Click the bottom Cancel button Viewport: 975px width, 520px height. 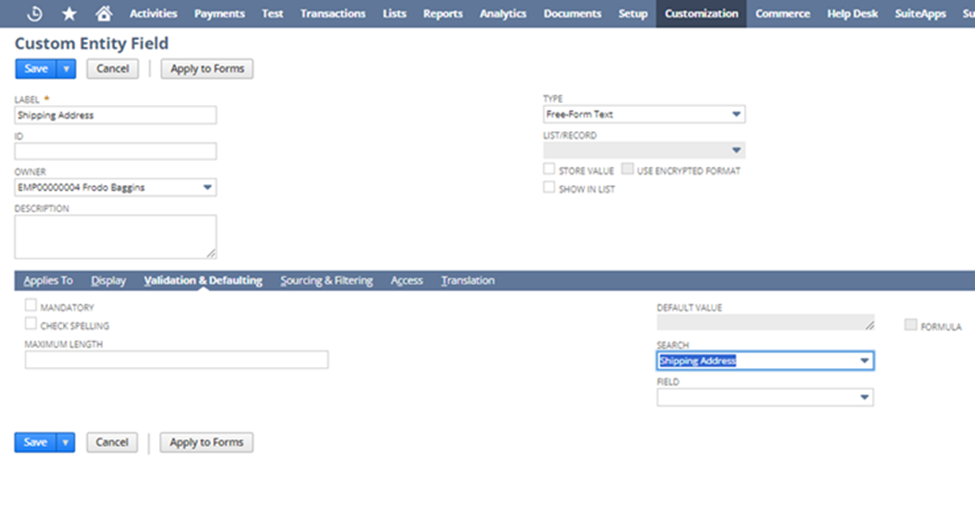click(112, 442)
